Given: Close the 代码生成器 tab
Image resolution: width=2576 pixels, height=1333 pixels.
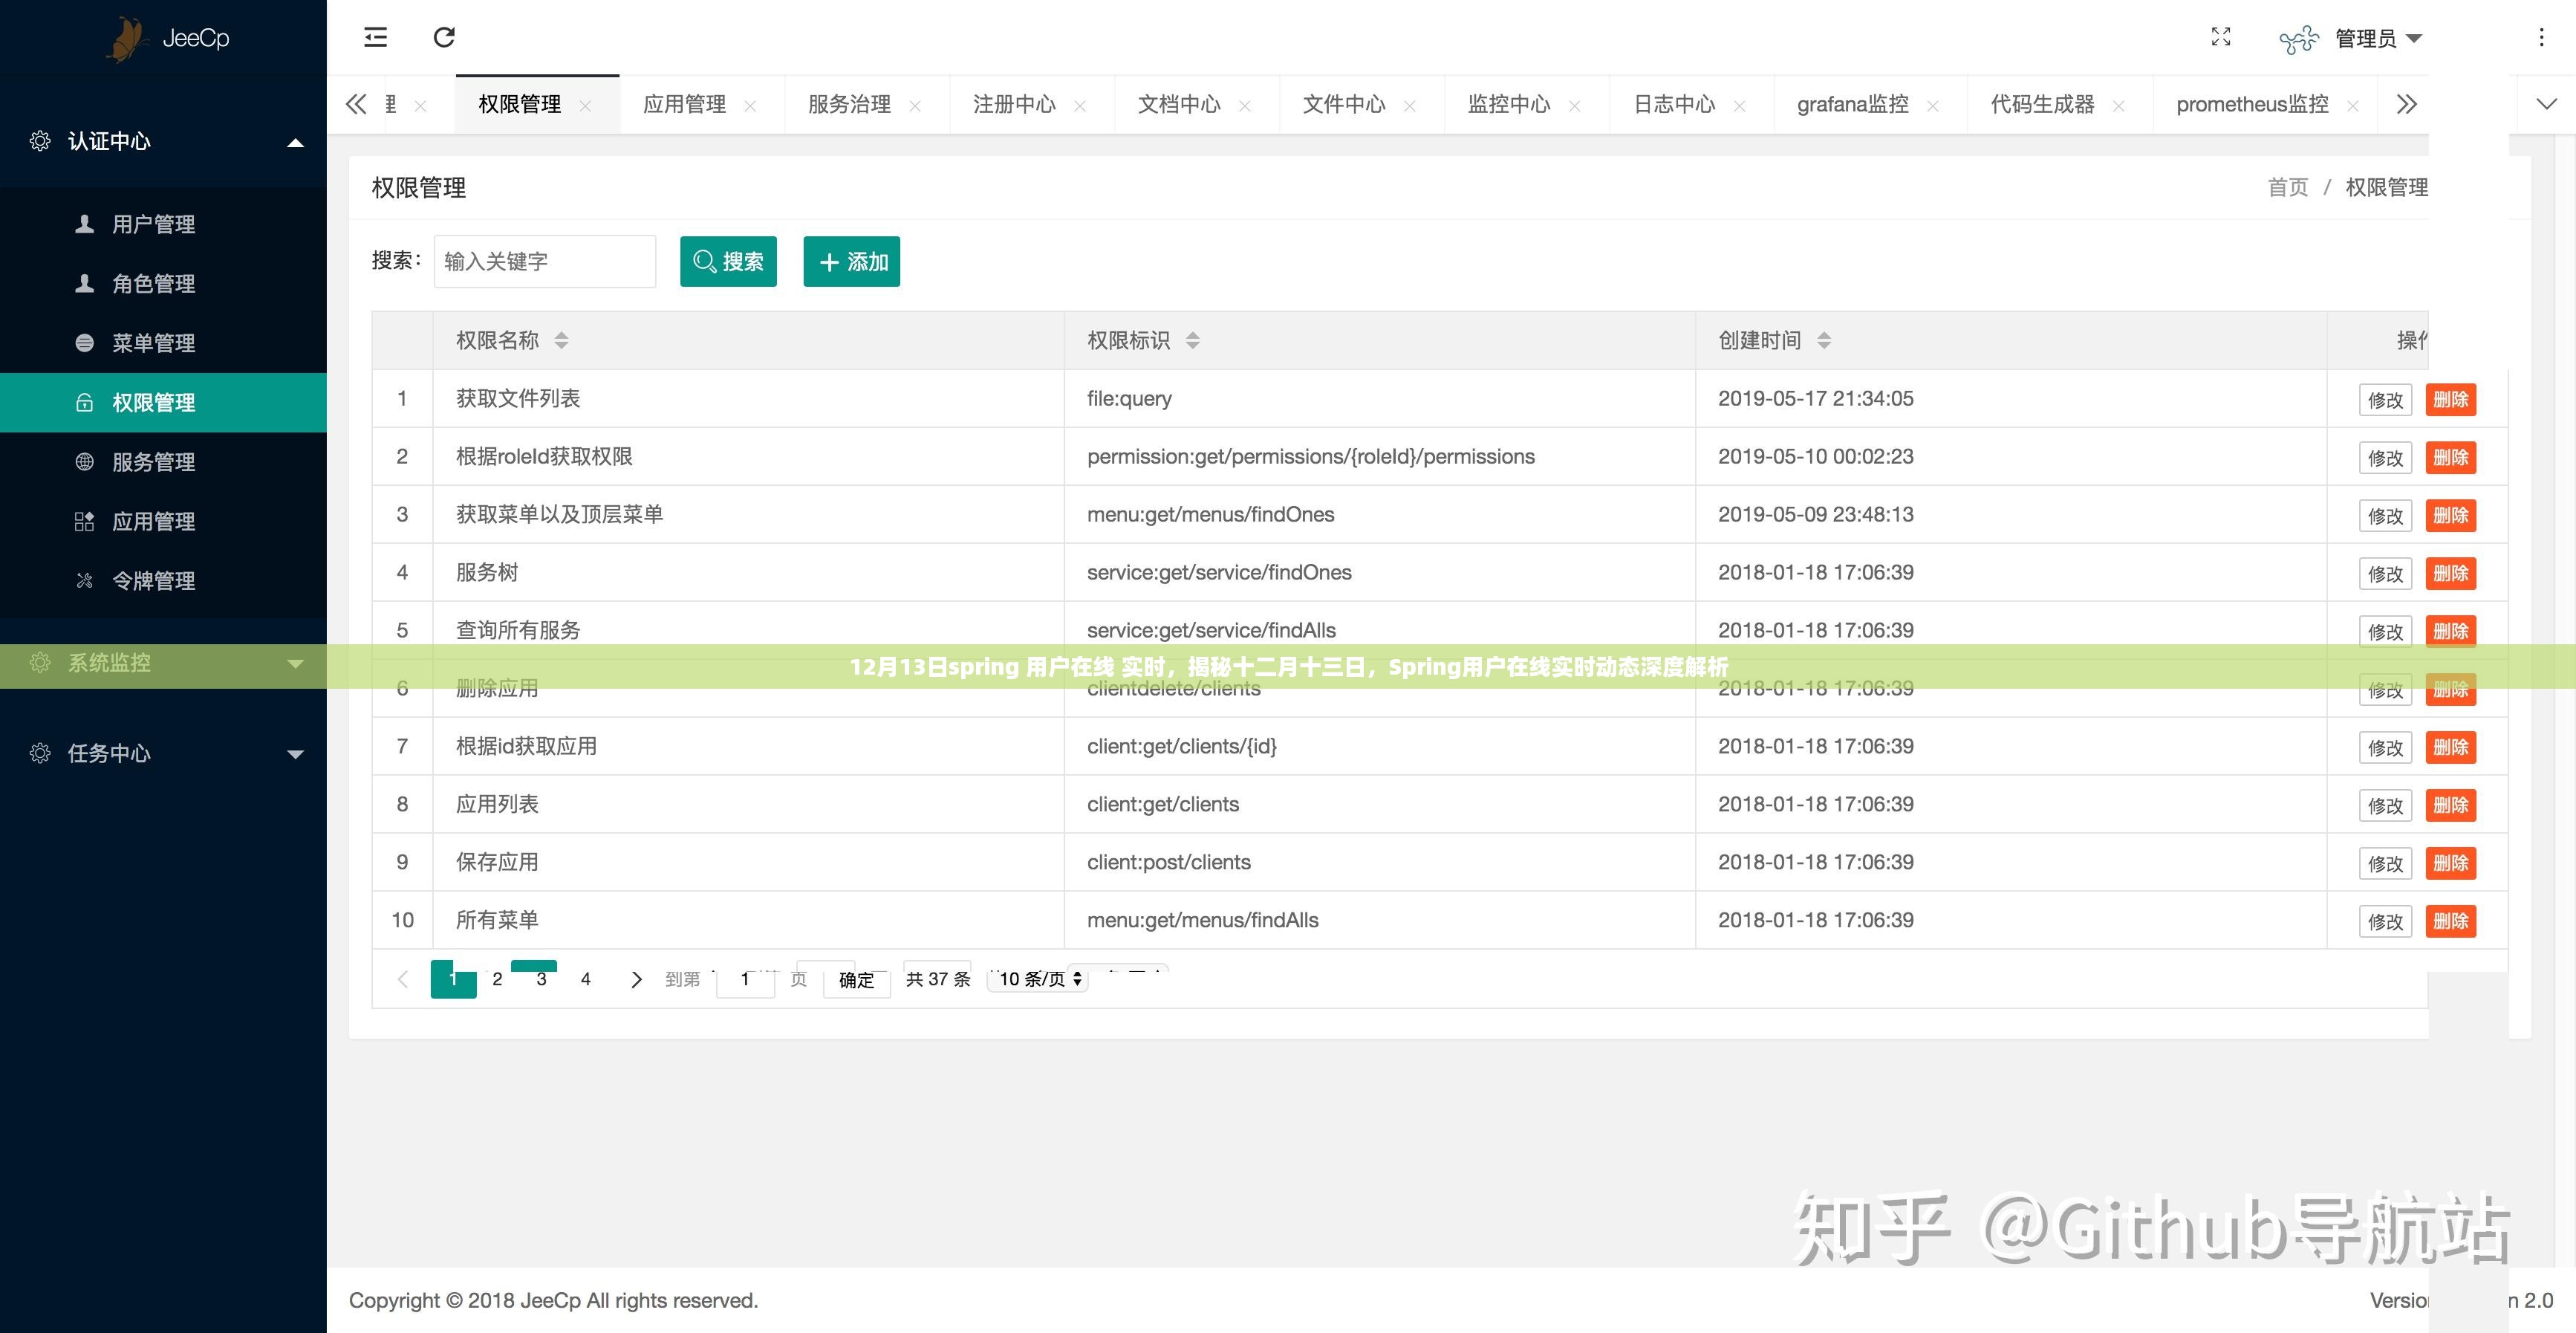Looking at the screenshot, I should click(x=2119, y=106).
